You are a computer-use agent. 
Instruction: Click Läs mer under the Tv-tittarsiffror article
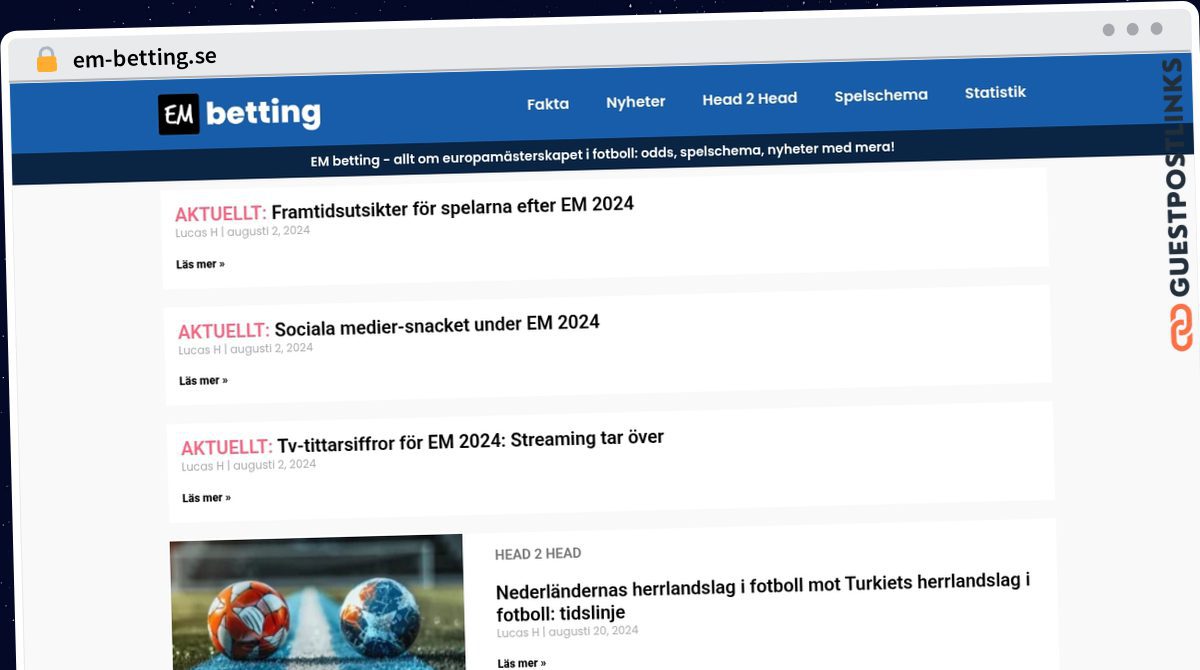point(206,496)
